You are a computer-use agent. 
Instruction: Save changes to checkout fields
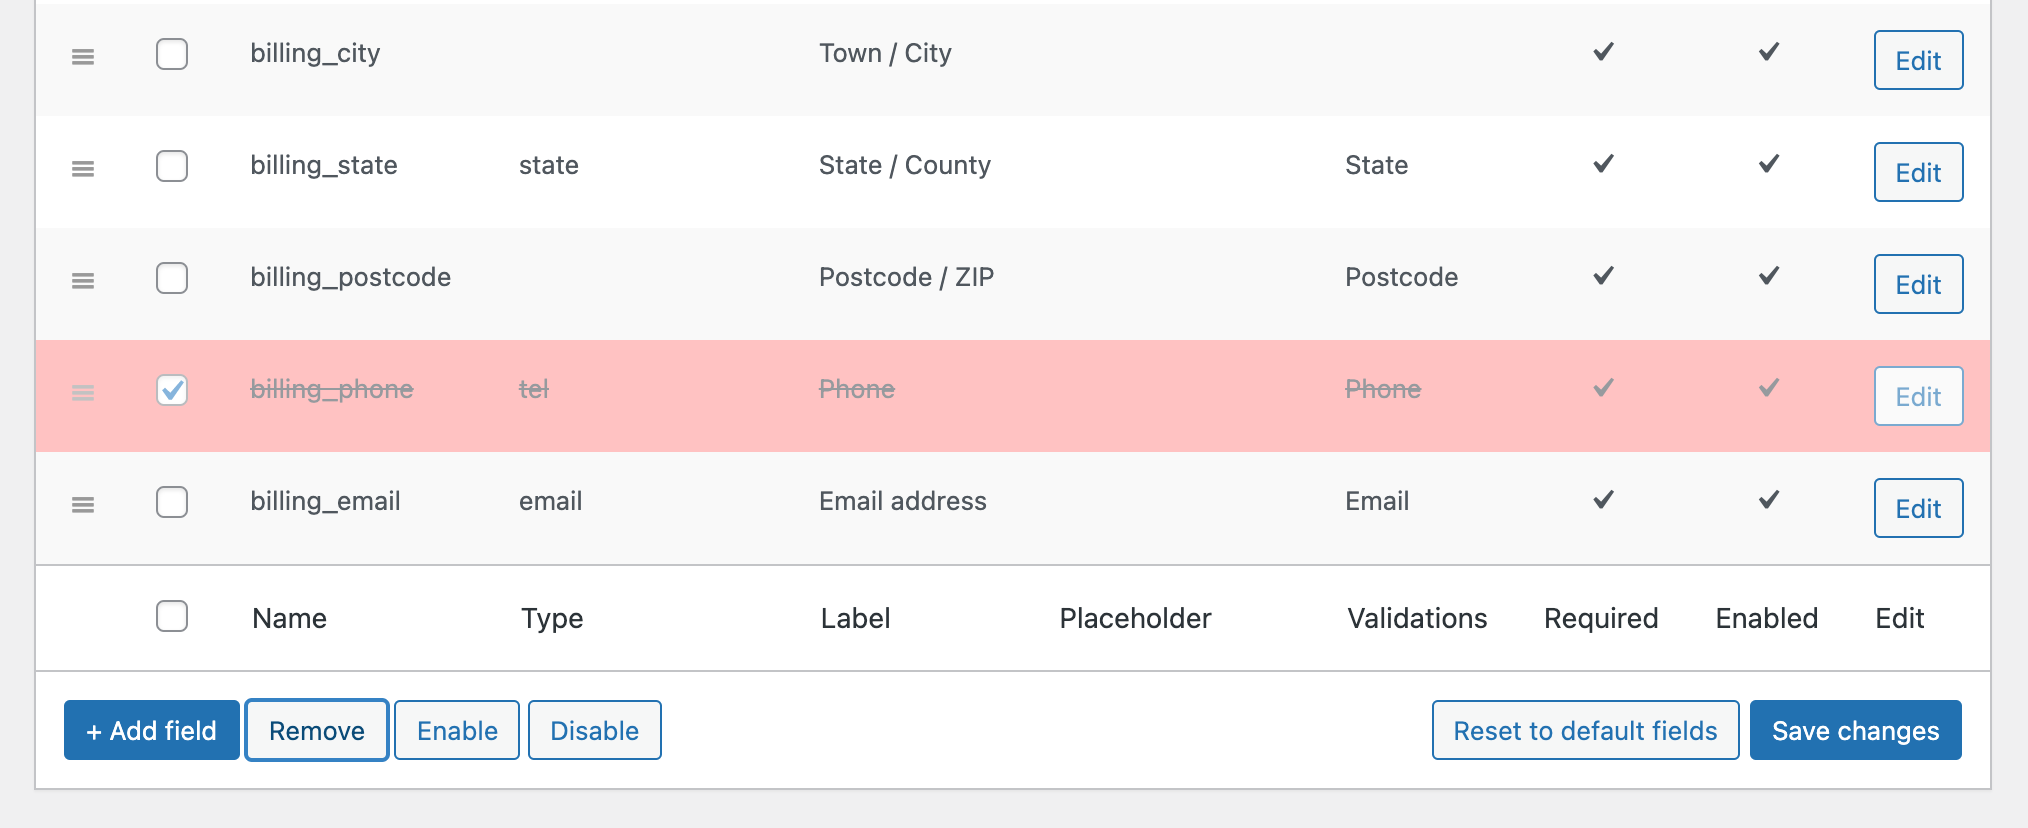[1855, 730]
